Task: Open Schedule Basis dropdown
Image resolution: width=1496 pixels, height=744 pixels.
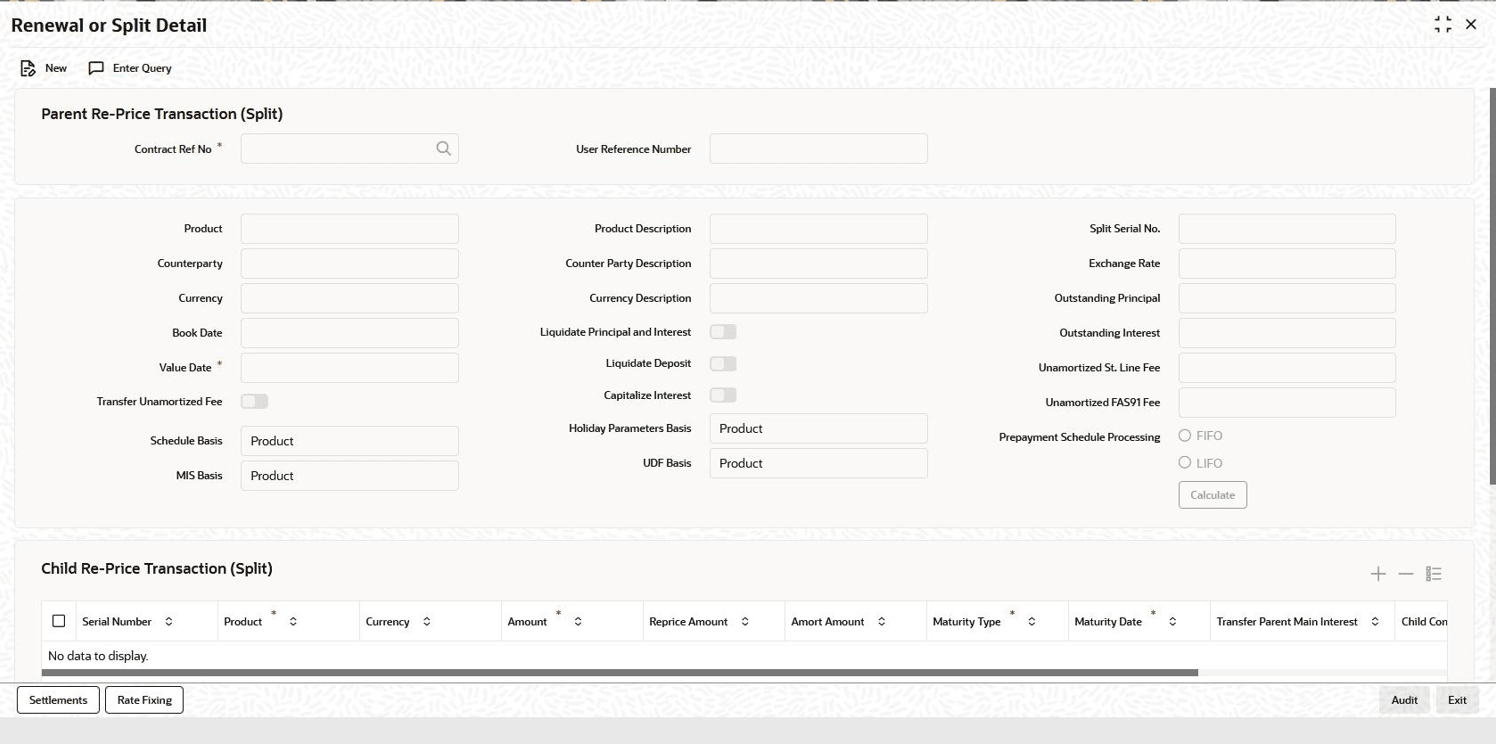Action: point(350,441)
